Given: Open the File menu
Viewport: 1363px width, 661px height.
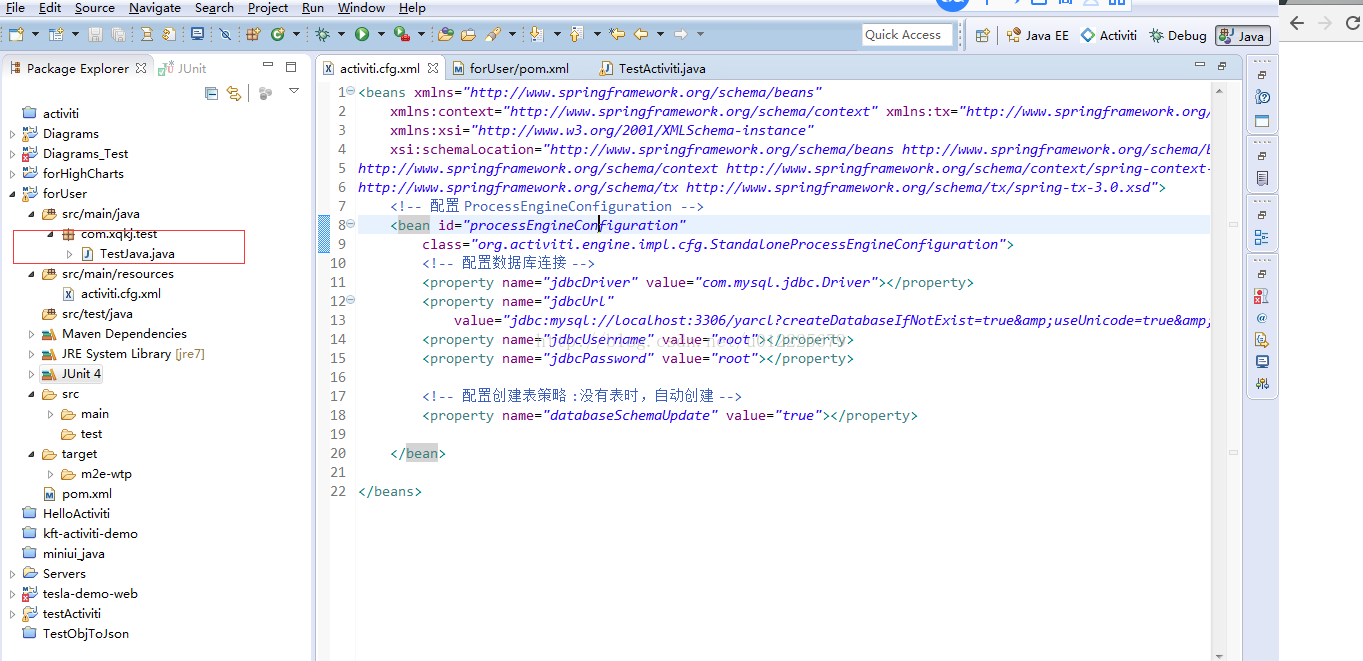Looking at the screenshot, I should pos(15,8).
